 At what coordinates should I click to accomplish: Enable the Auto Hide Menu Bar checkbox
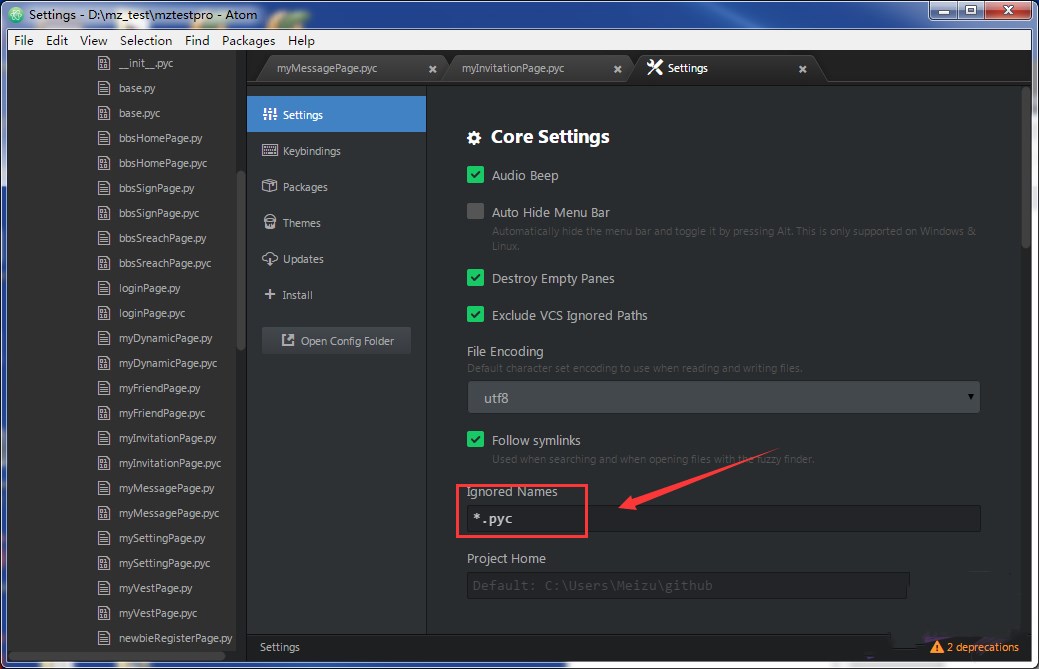tap(476, 212)
